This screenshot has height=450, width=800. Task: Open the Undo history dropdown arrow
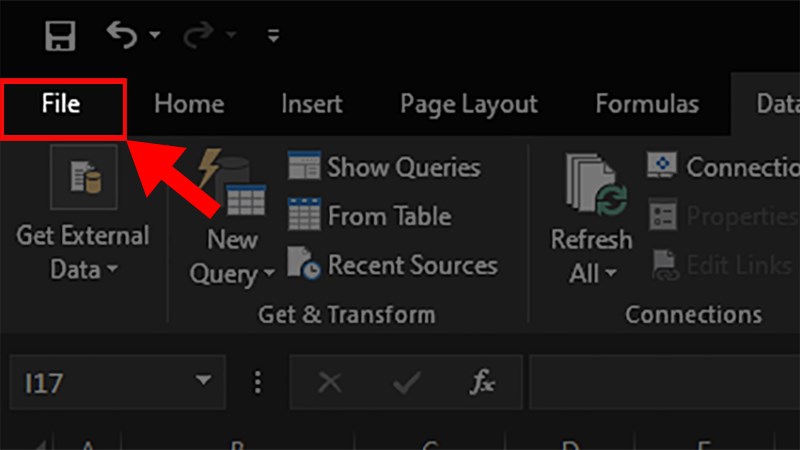155,37
